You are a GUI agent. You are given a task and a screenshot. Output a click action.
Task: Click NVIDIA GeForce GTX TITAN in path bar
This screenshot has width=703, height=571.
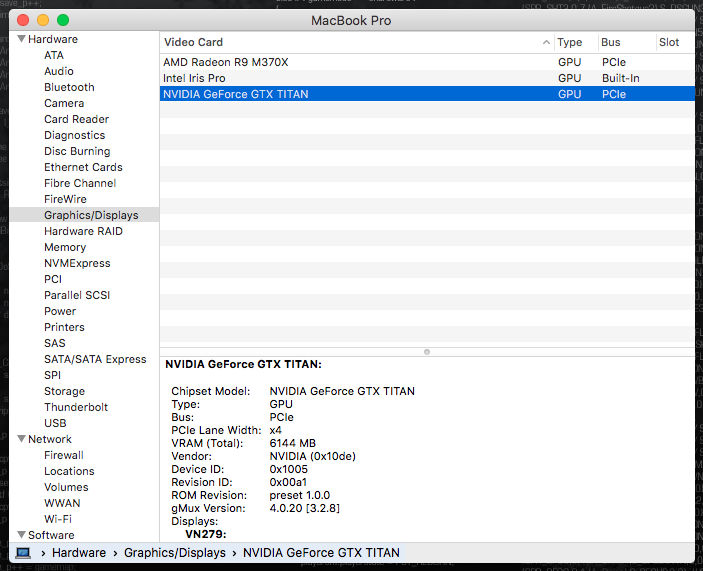[x=321, y=553]
